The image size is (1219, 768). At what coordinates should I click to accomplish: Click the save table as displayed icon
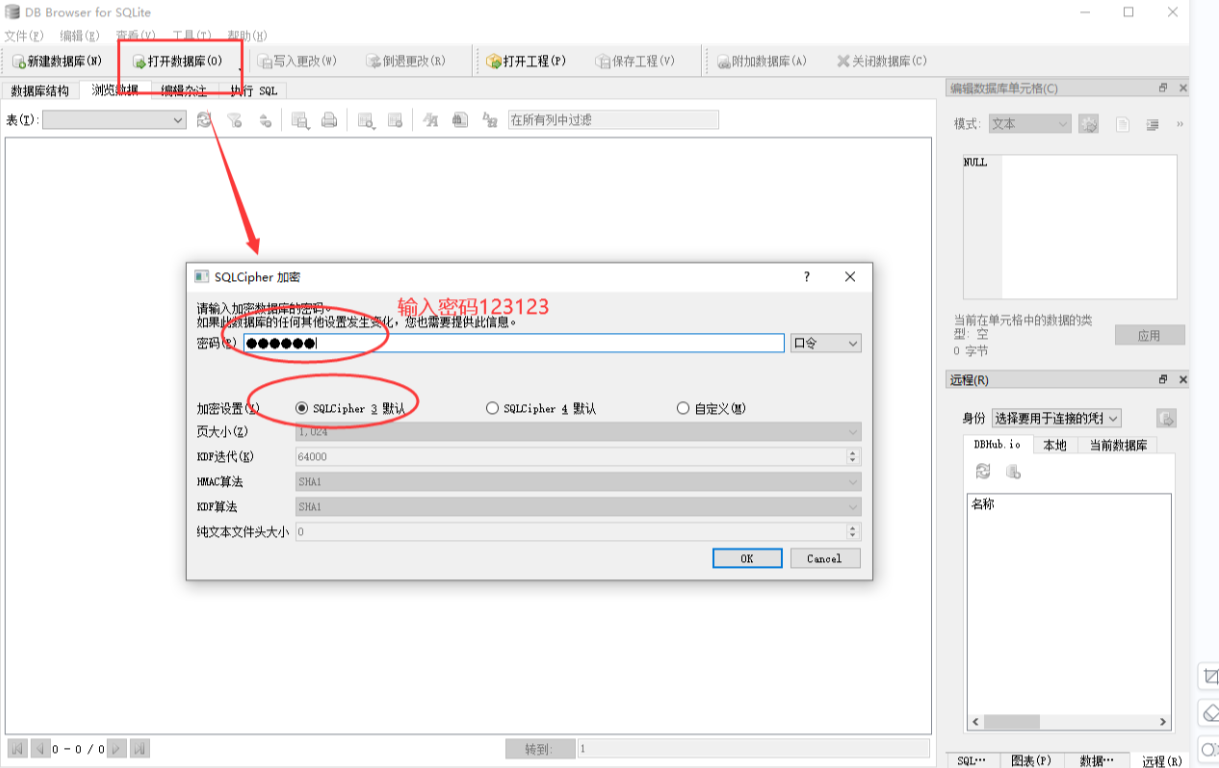300,120
